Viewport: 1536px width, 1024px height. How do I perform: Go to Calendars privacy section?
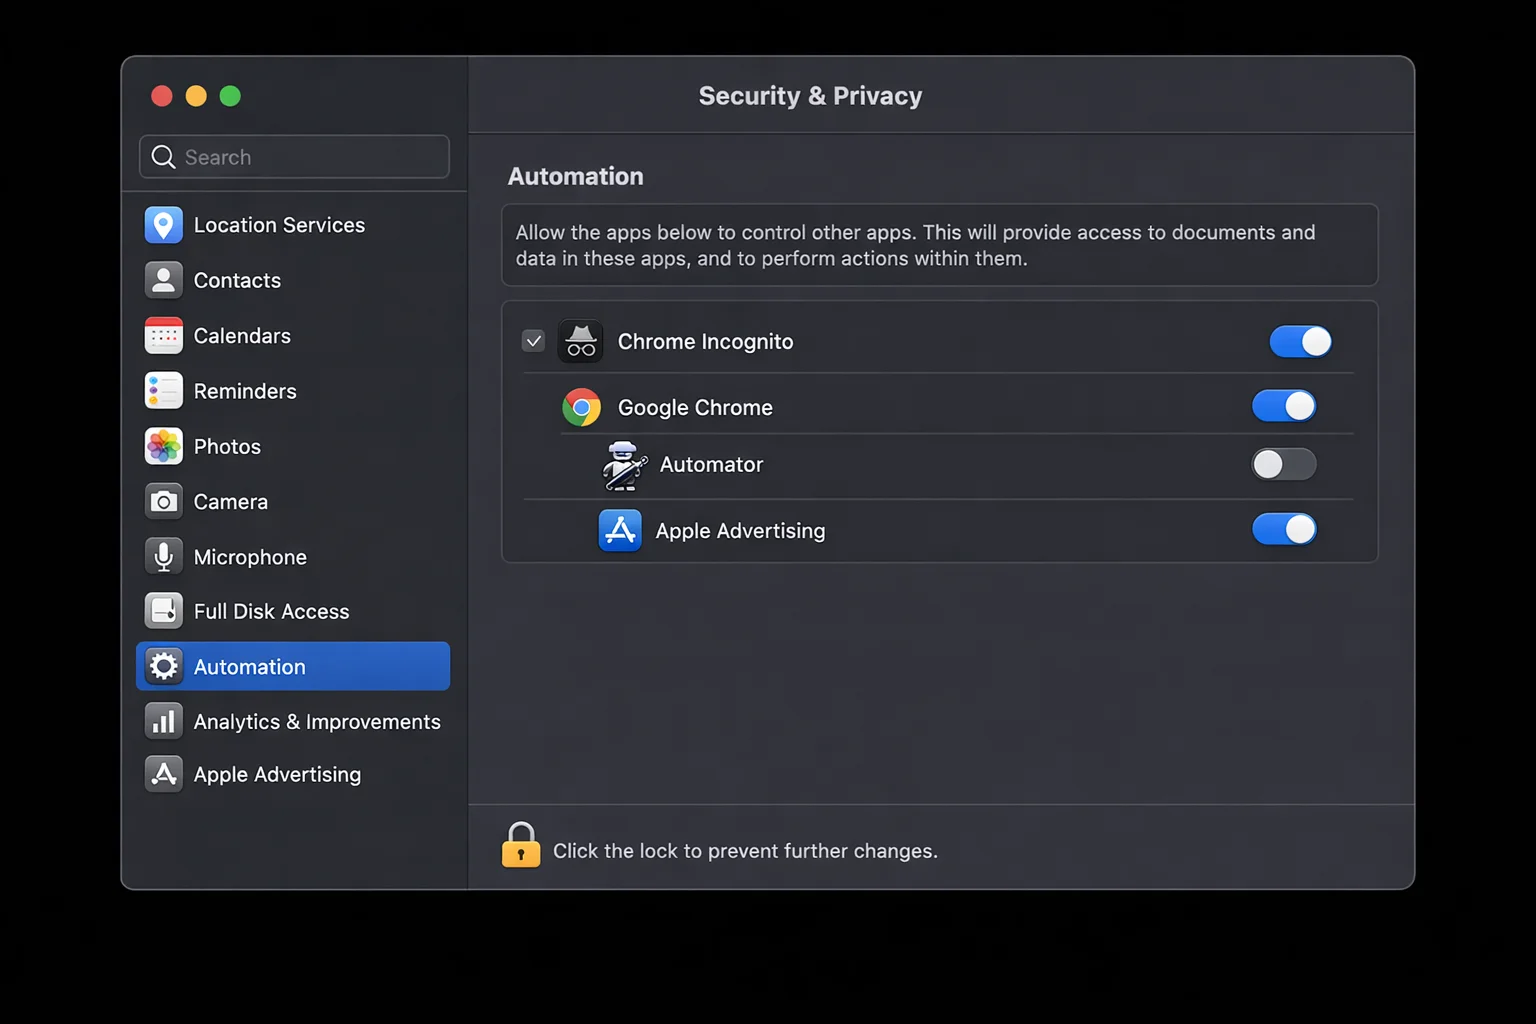[293, 336]
